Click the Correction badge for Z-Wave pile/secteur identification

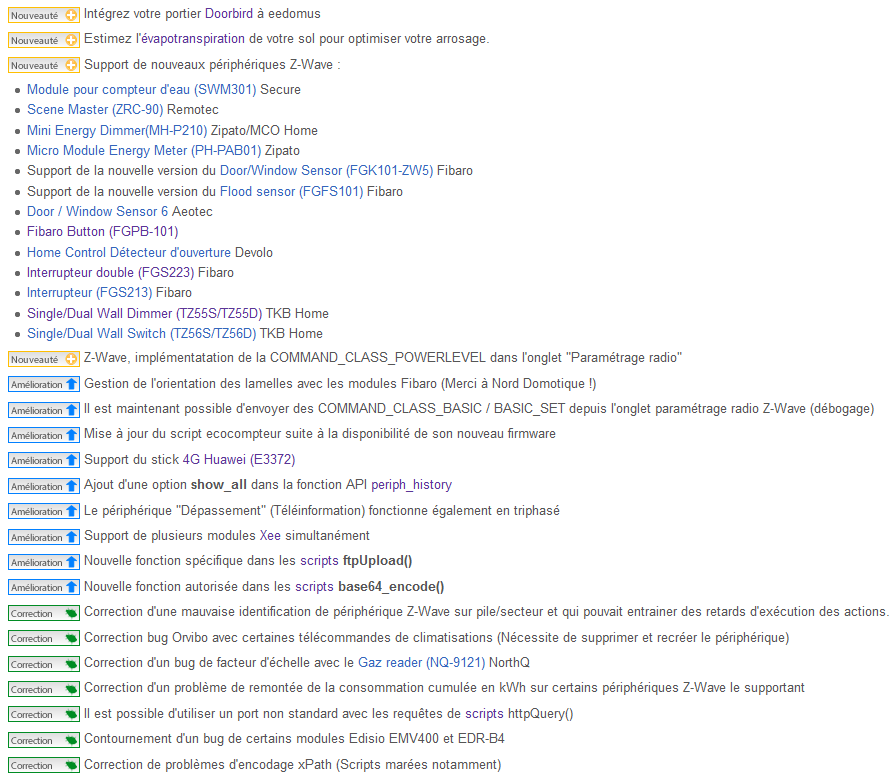pos(44,614)
